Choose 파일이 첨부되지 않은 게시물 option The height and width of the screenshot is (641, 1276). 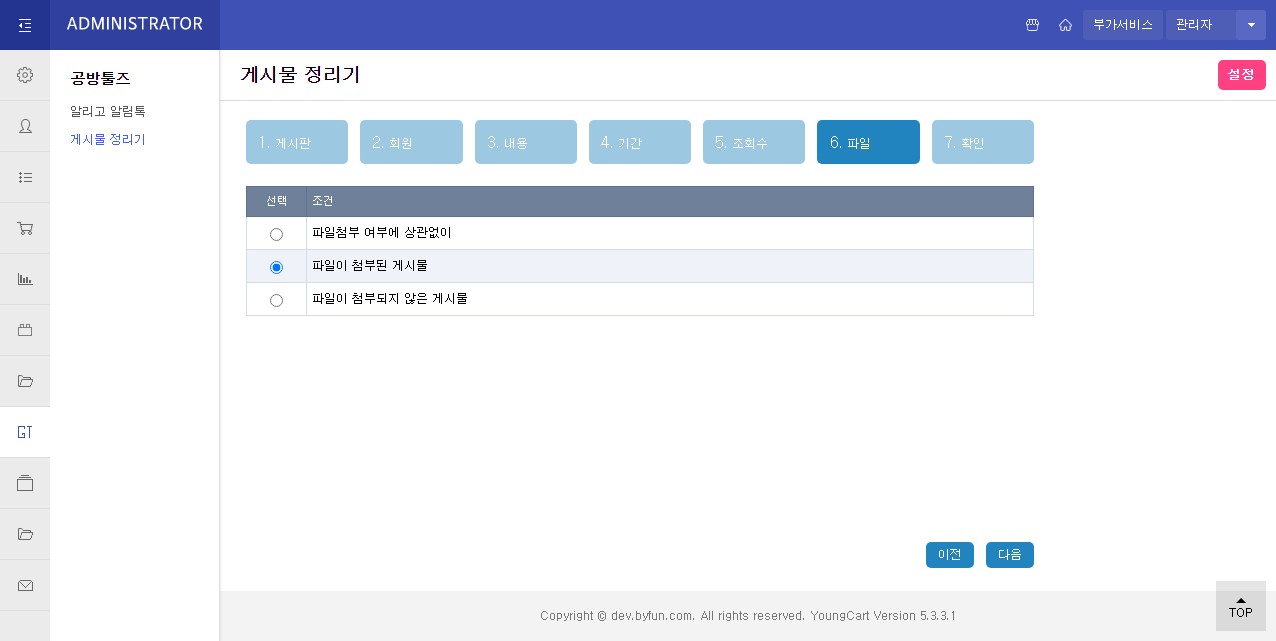point(276,300)
